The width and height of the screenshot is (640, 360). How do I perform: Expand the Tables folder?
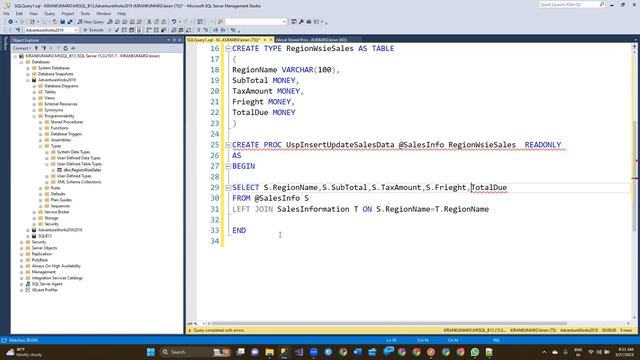(x=34, y=92)
